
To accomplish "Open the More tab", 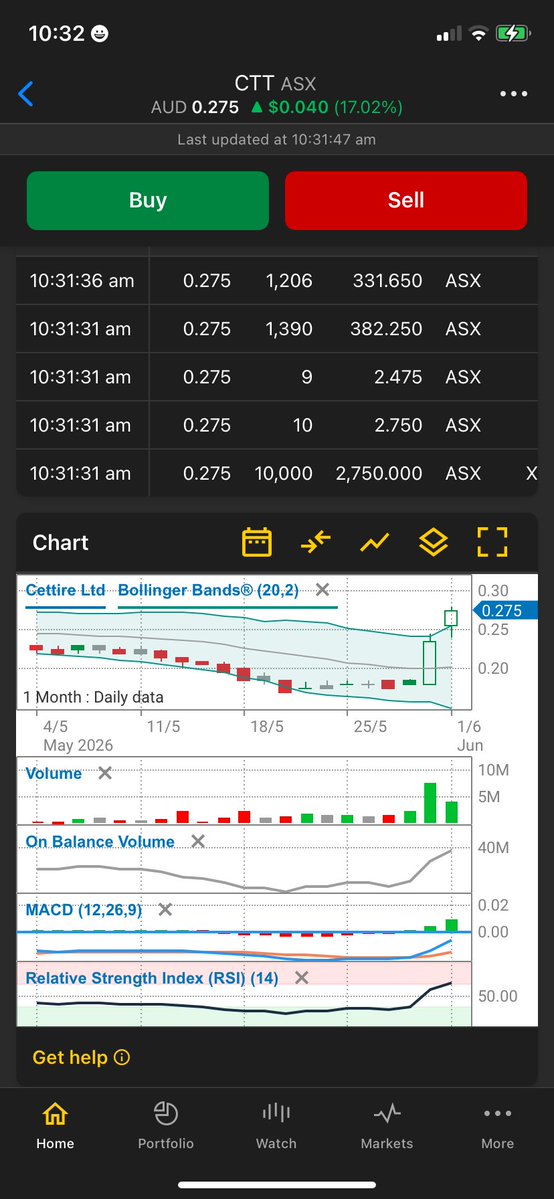I will tap(497, 1126).
